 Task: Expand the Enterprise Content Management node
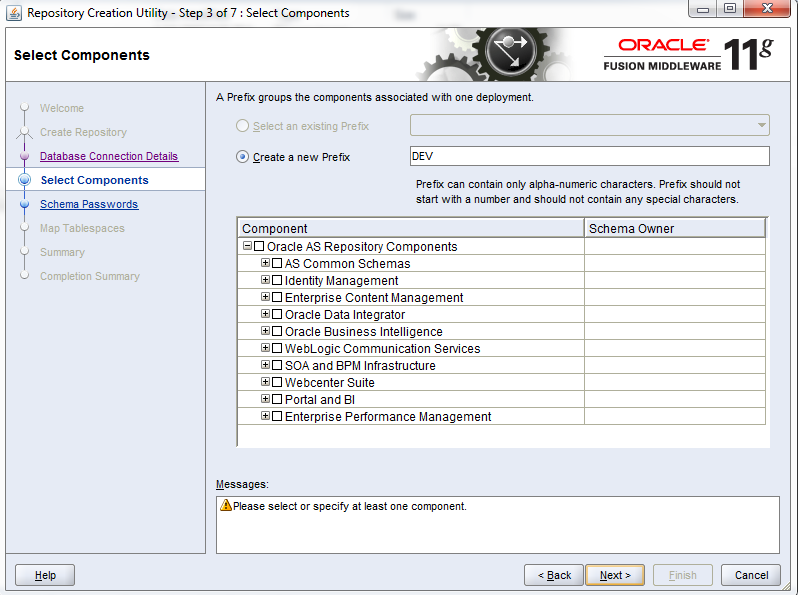265,297
